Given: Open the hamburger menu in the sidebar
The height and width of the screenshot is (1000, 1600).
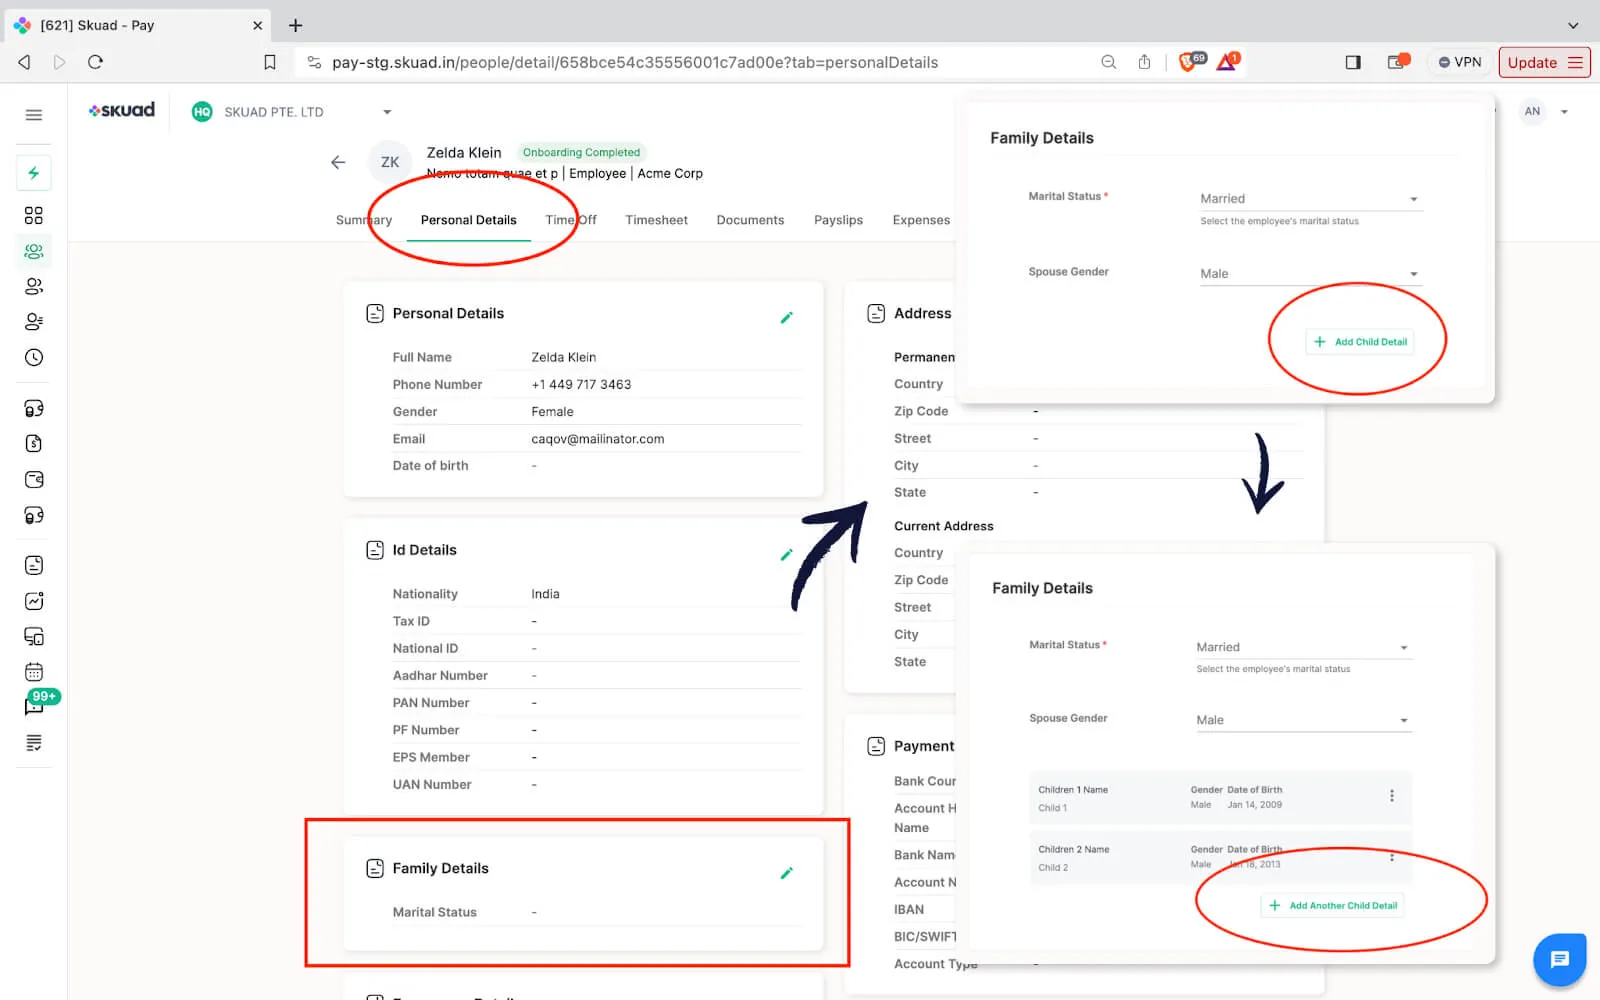Looking at the screenshot, I should coord(34,115).
